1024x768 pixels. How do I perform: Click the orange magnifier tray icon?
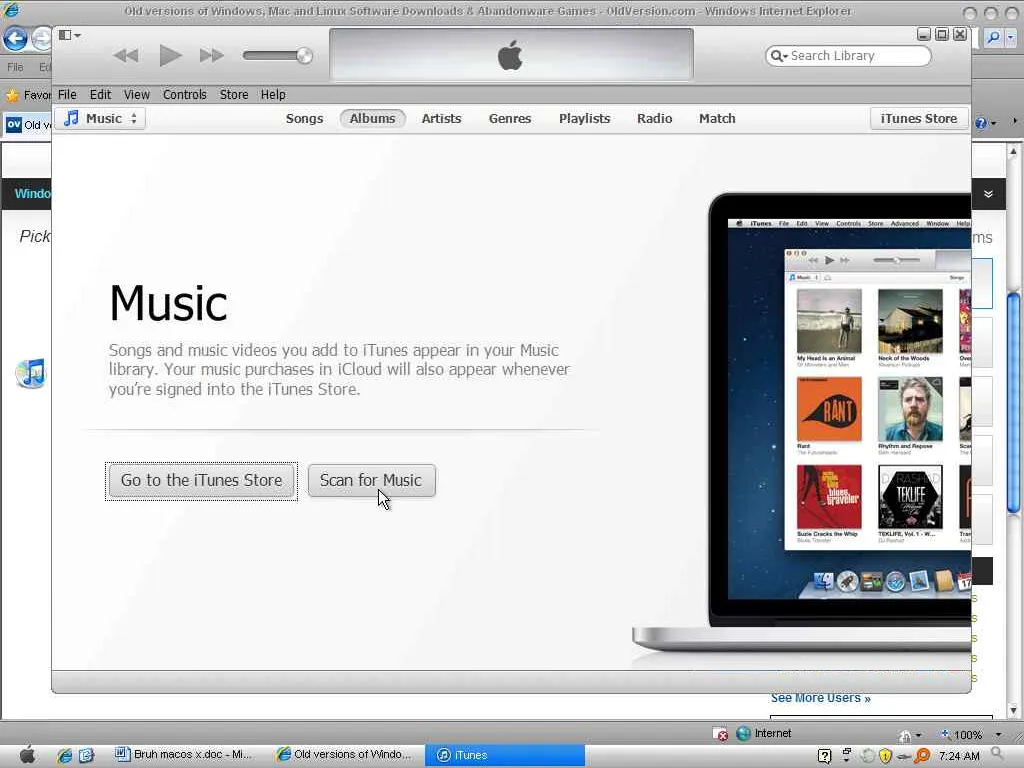coord(922,756)
